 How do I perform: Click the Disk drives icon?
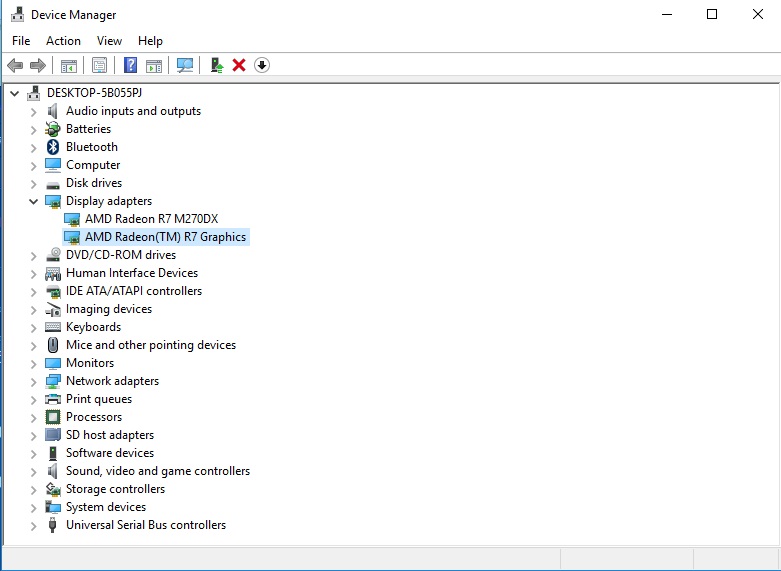pyautogui.click(x=53, y=185)
